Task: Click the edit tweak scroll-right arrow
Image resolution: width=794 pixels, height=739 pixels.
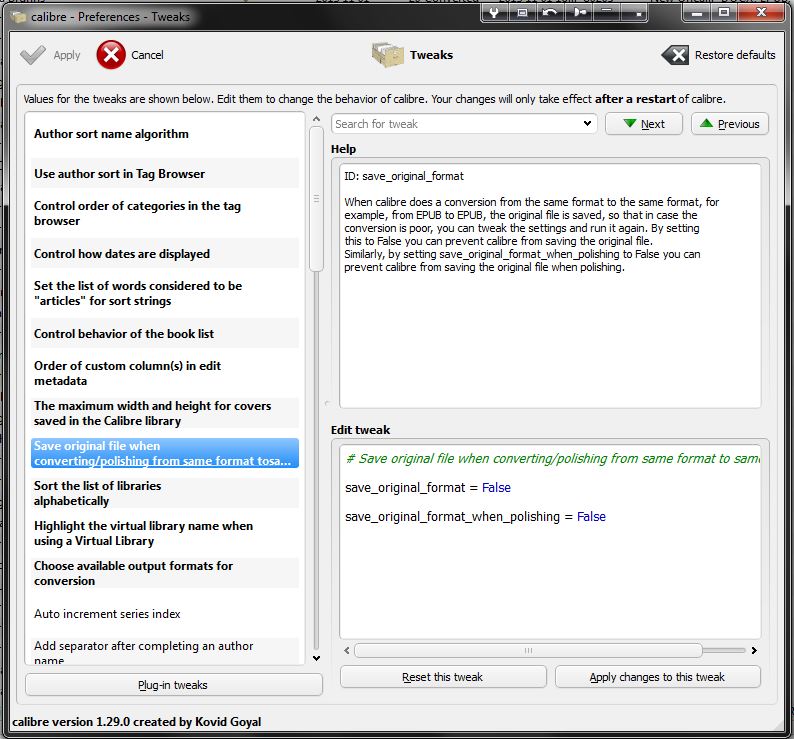Action: coord(754,650)
